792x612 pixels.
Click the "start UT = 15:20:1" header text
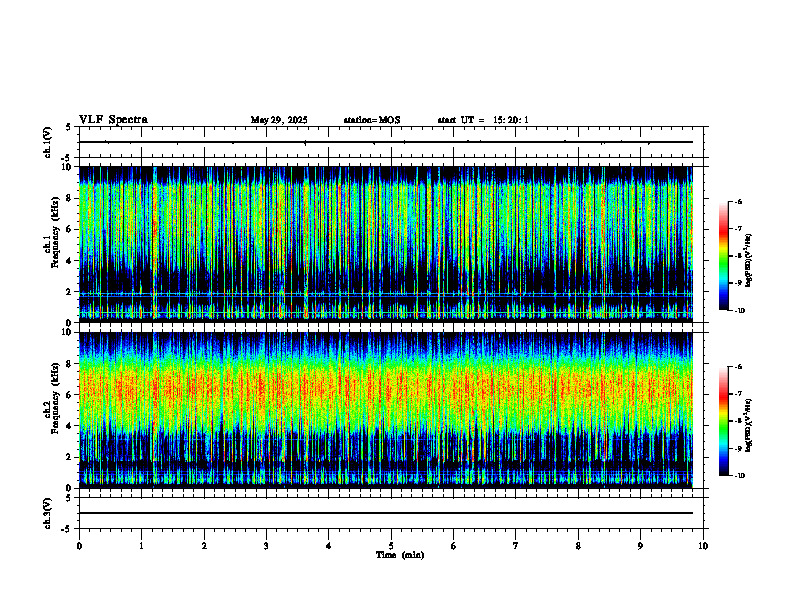coord(483,120)
